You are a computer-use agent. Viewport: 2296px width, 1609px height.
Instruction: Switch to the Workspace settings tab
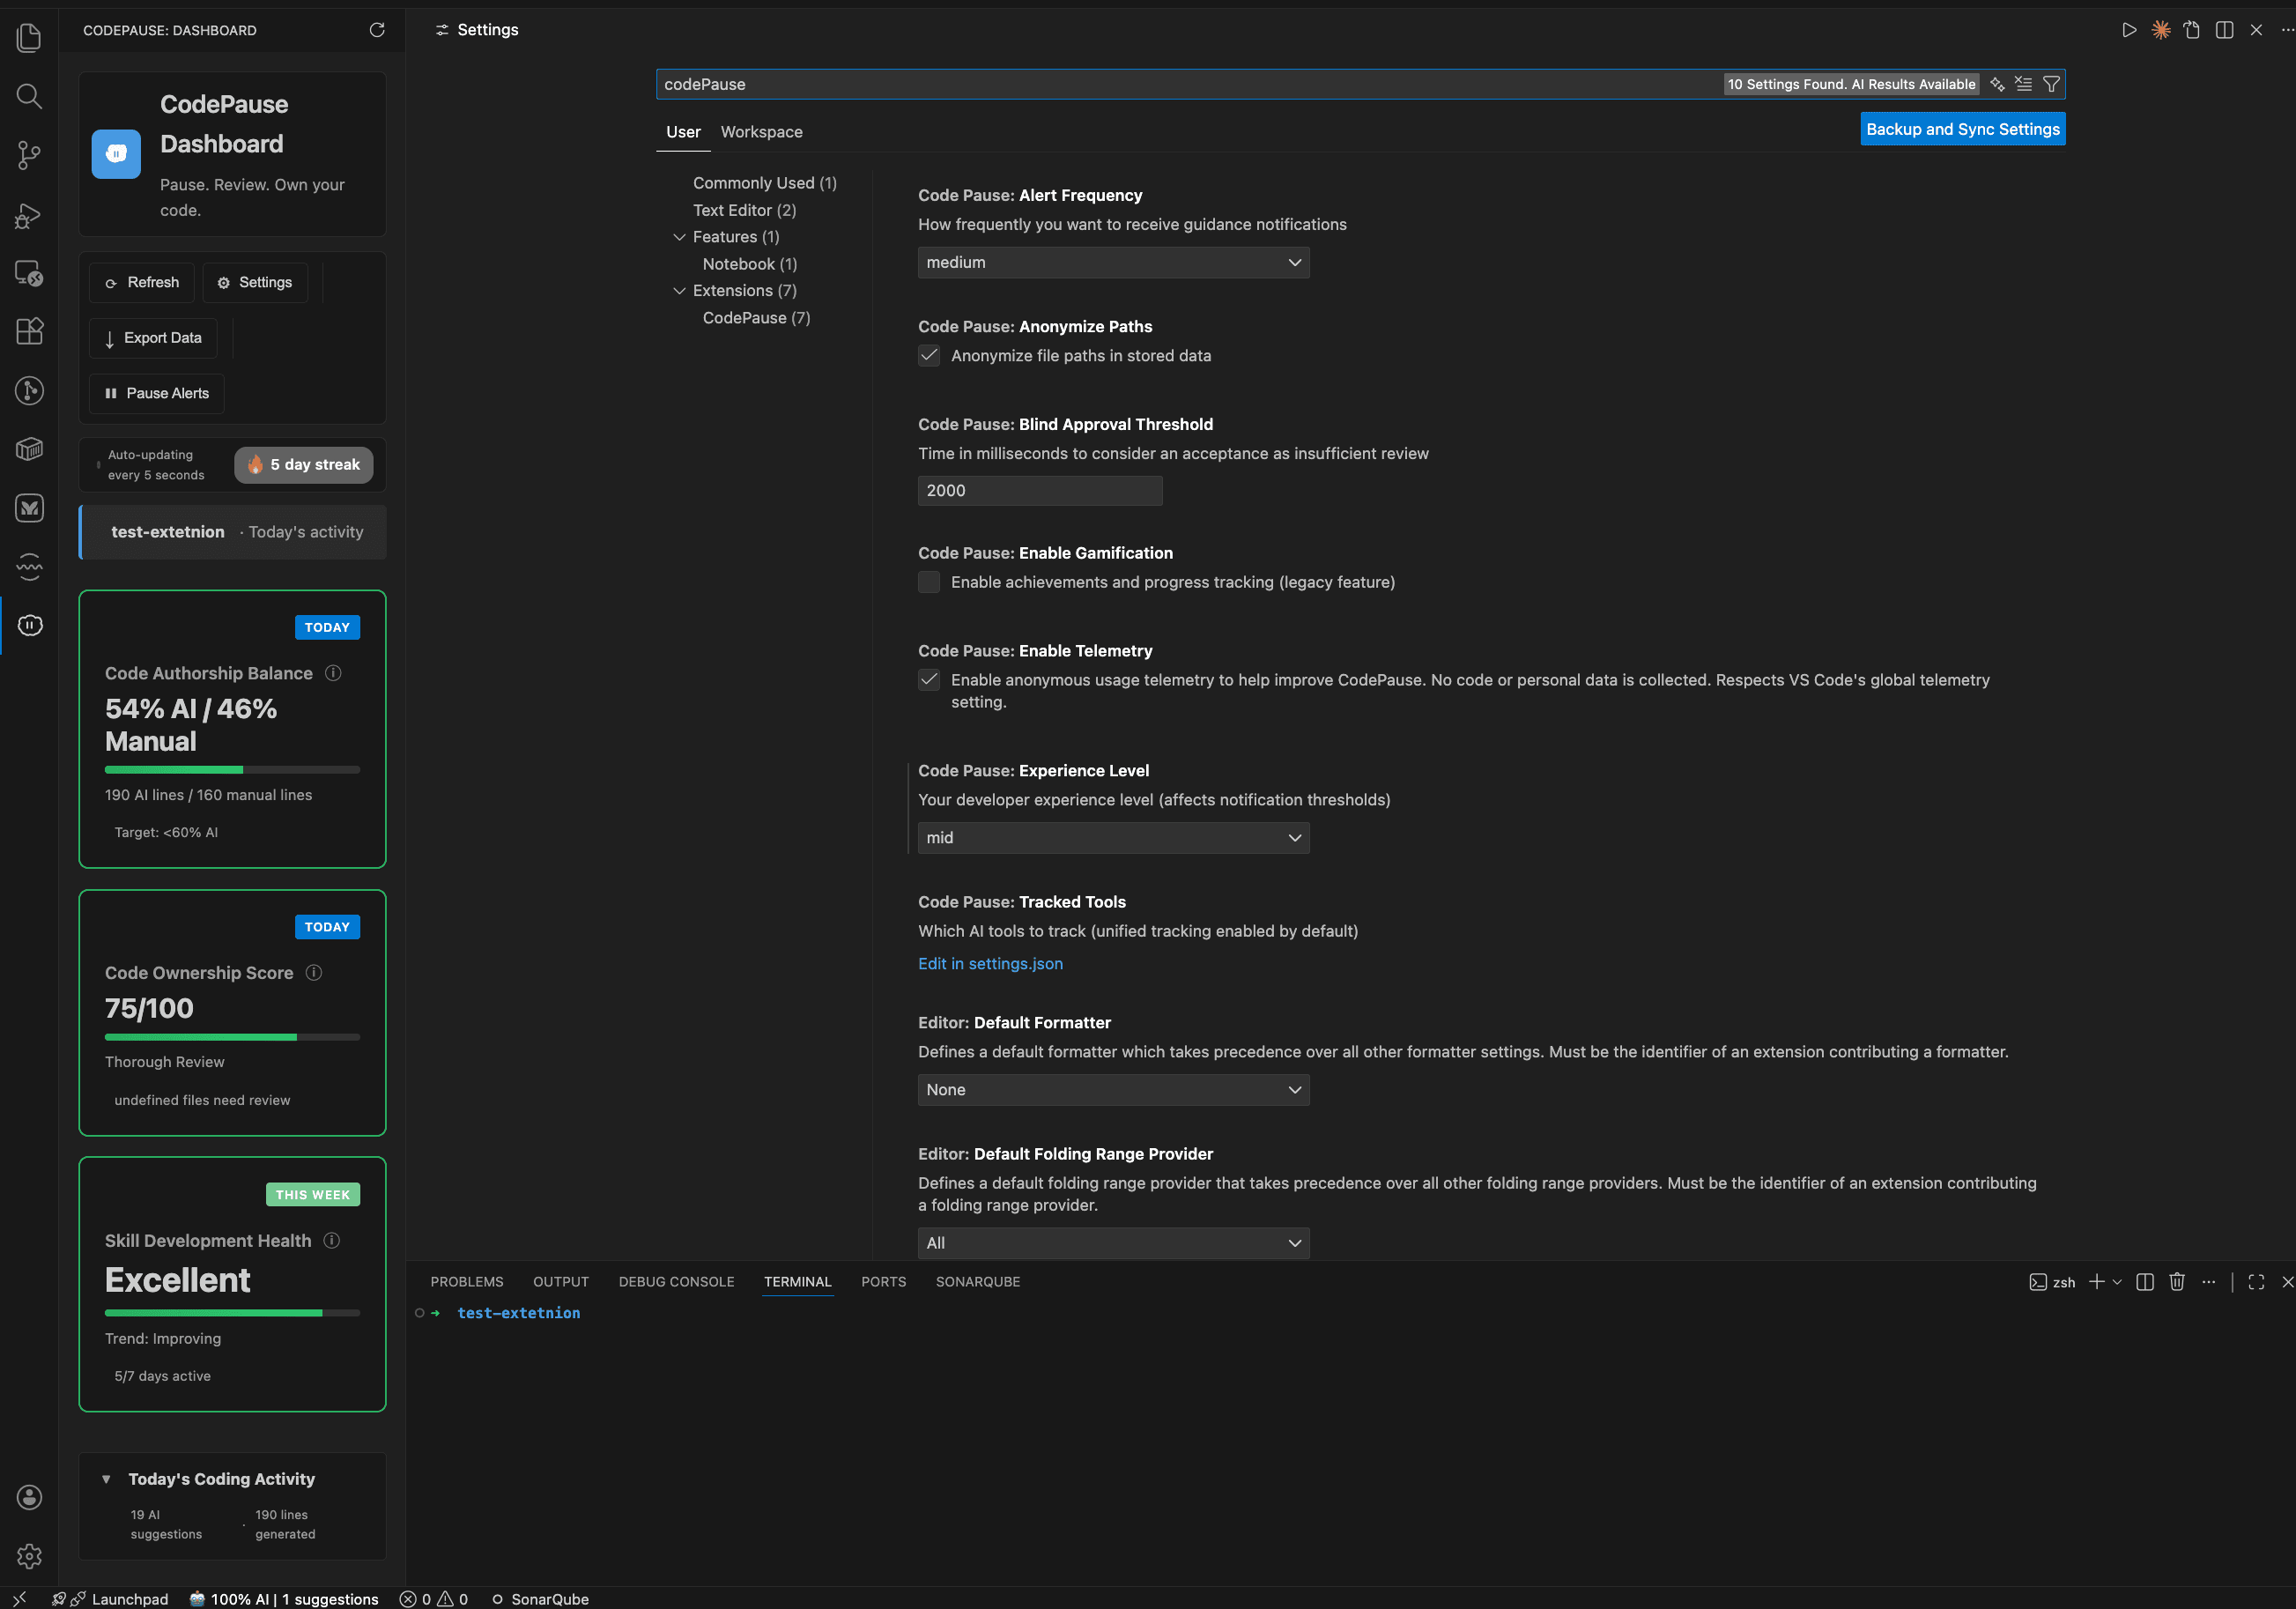pyautogui.click(x=761, y=132)
